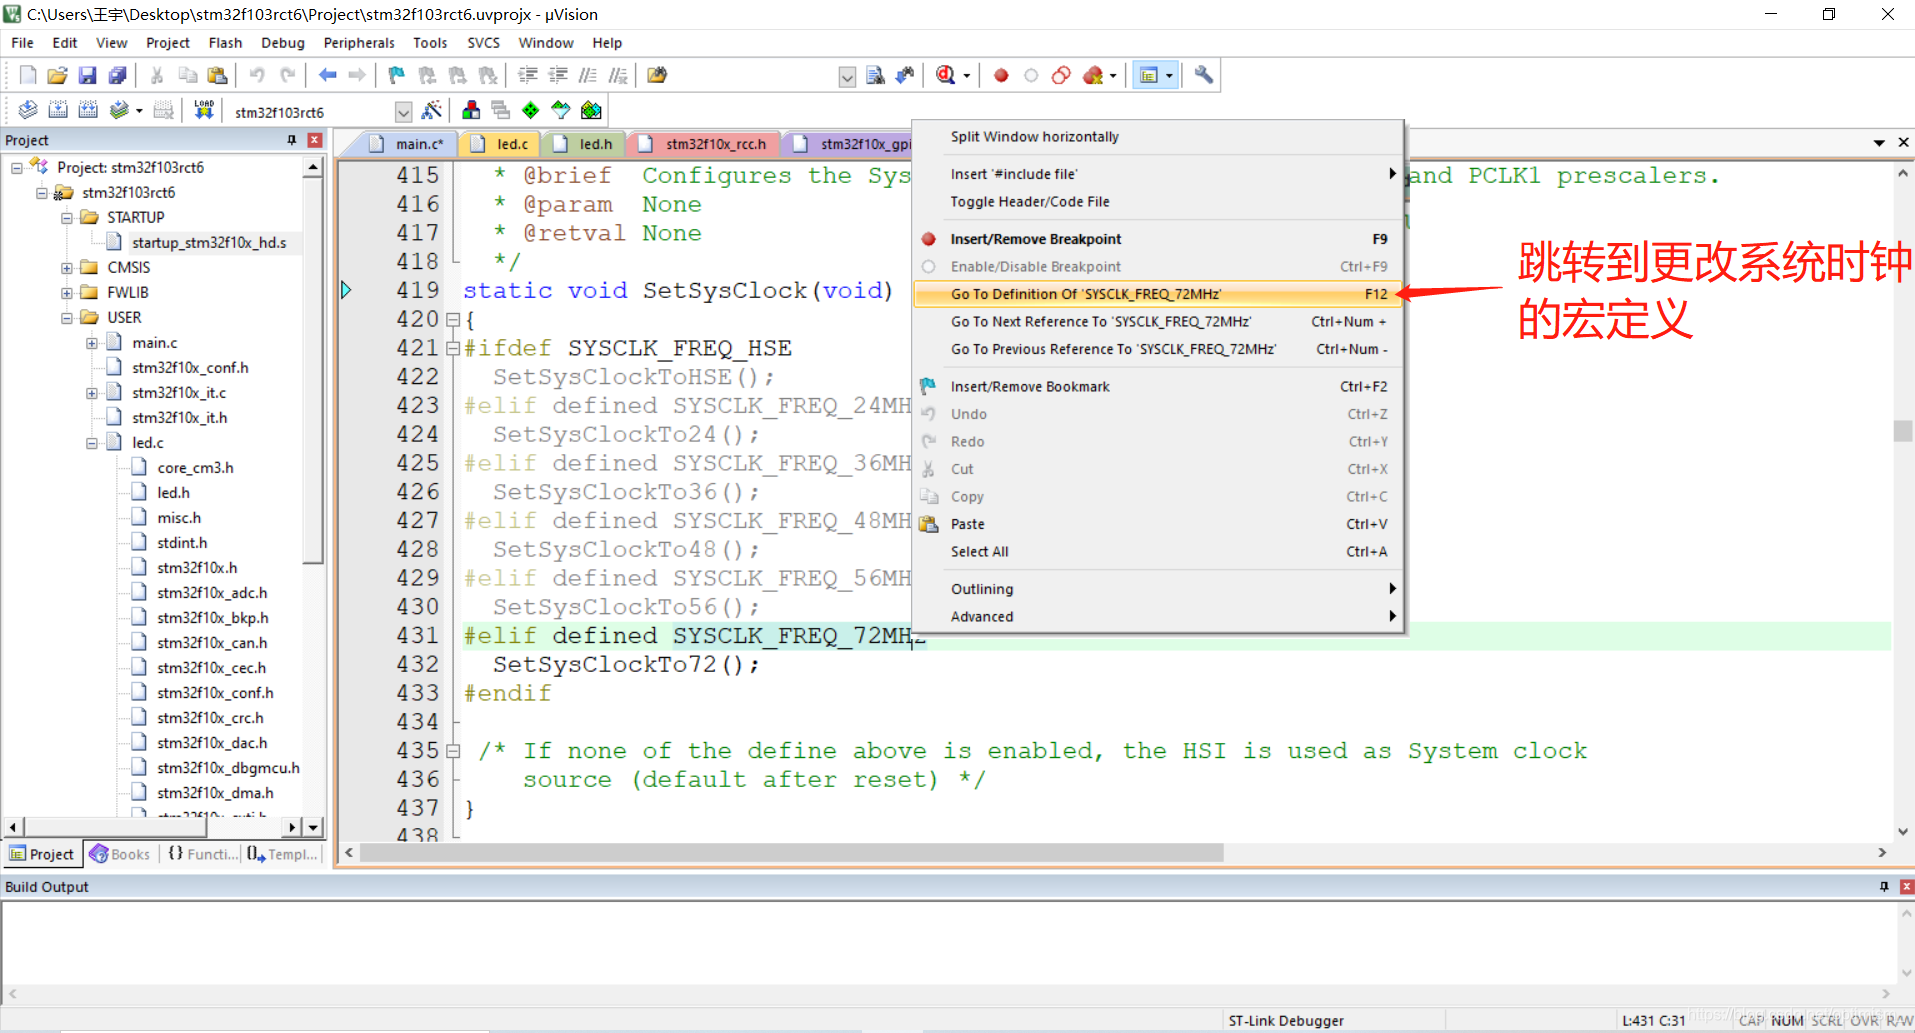The width and height of the screenshot is (1915, 1033).
Task: Toggle code folding box at line 421
Action: [x=453, y=349]
